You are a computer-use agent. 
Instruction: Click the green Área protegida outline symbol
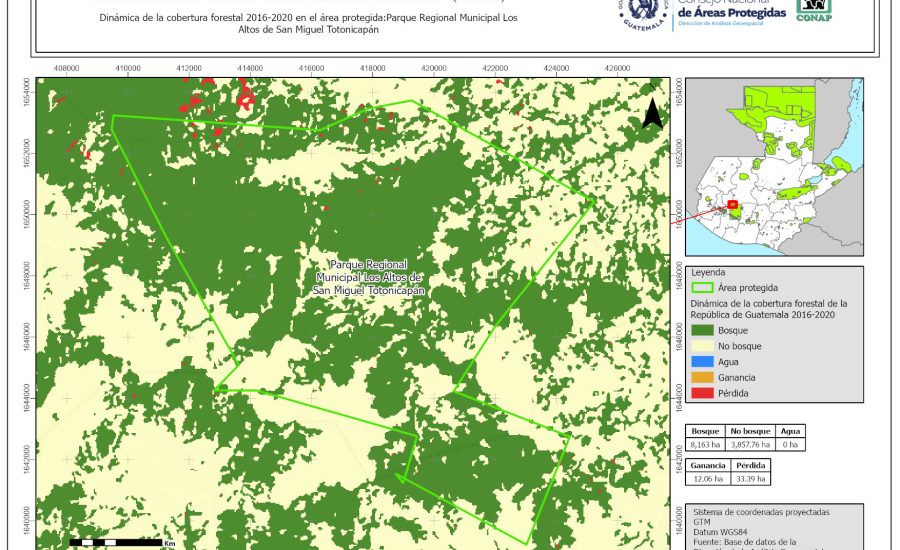[x=702, y=287]
